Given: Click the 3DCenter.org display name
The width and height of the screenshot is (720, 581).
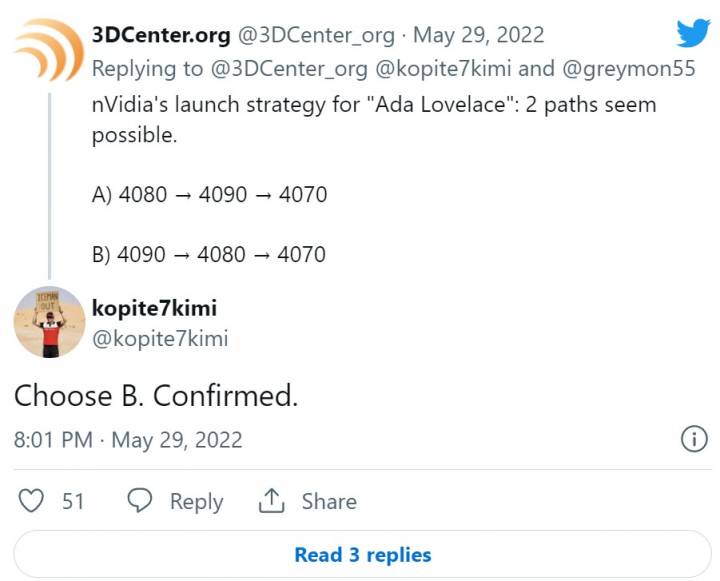Looking at the screenshot, I should [160, 35].
